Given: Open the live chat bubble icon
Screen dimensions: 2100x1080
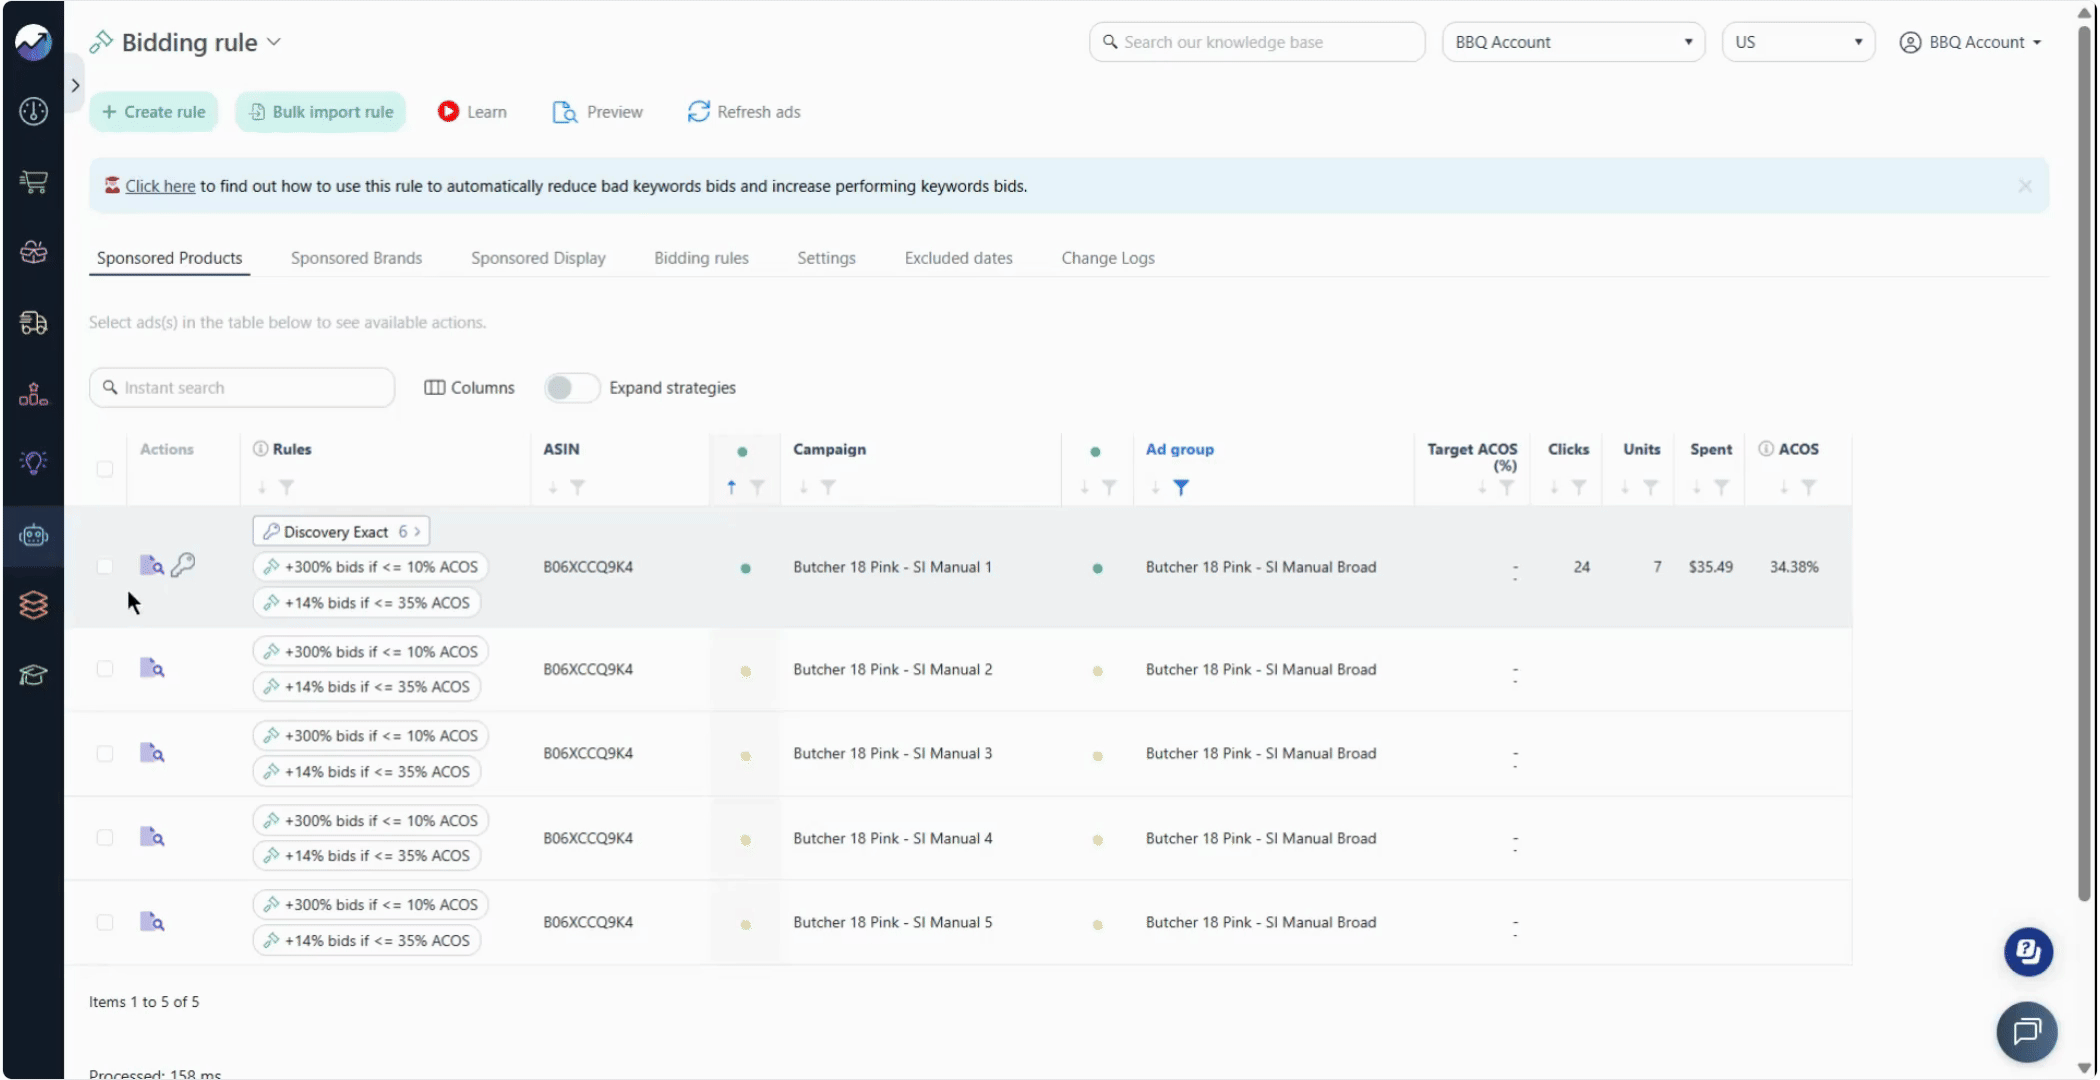Looking at the screenshot, I should point(2027,1031).
